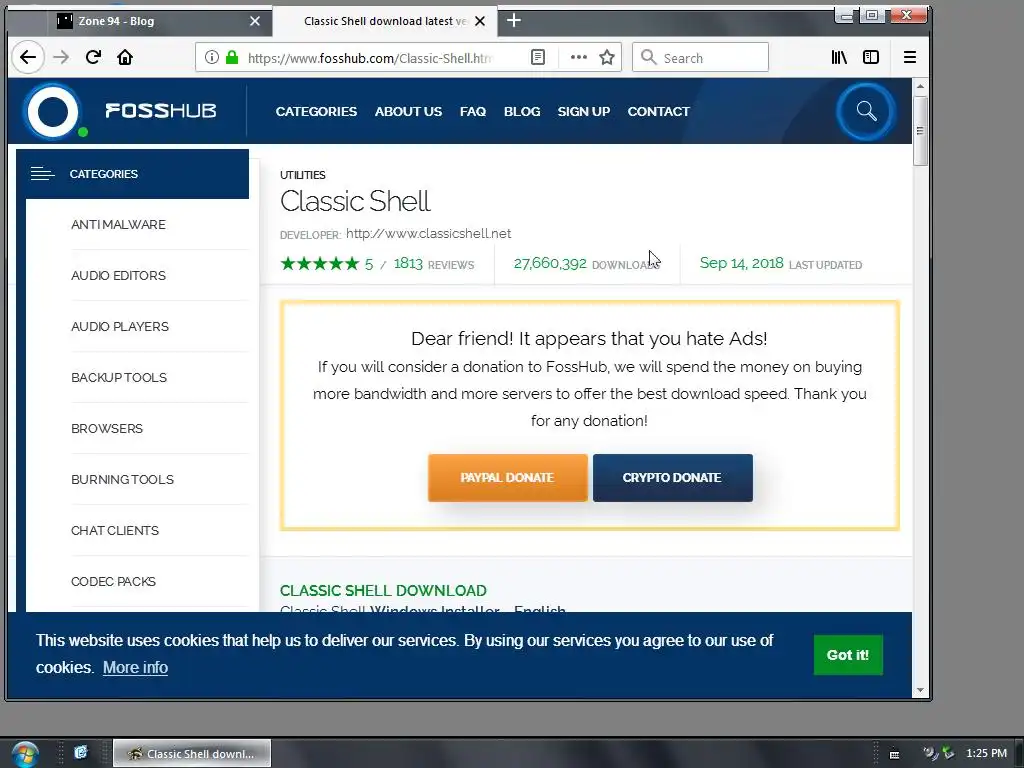Select ANTI MALWARE category
This screenshot has height=768, width=1024.
[x=118, y=225]
